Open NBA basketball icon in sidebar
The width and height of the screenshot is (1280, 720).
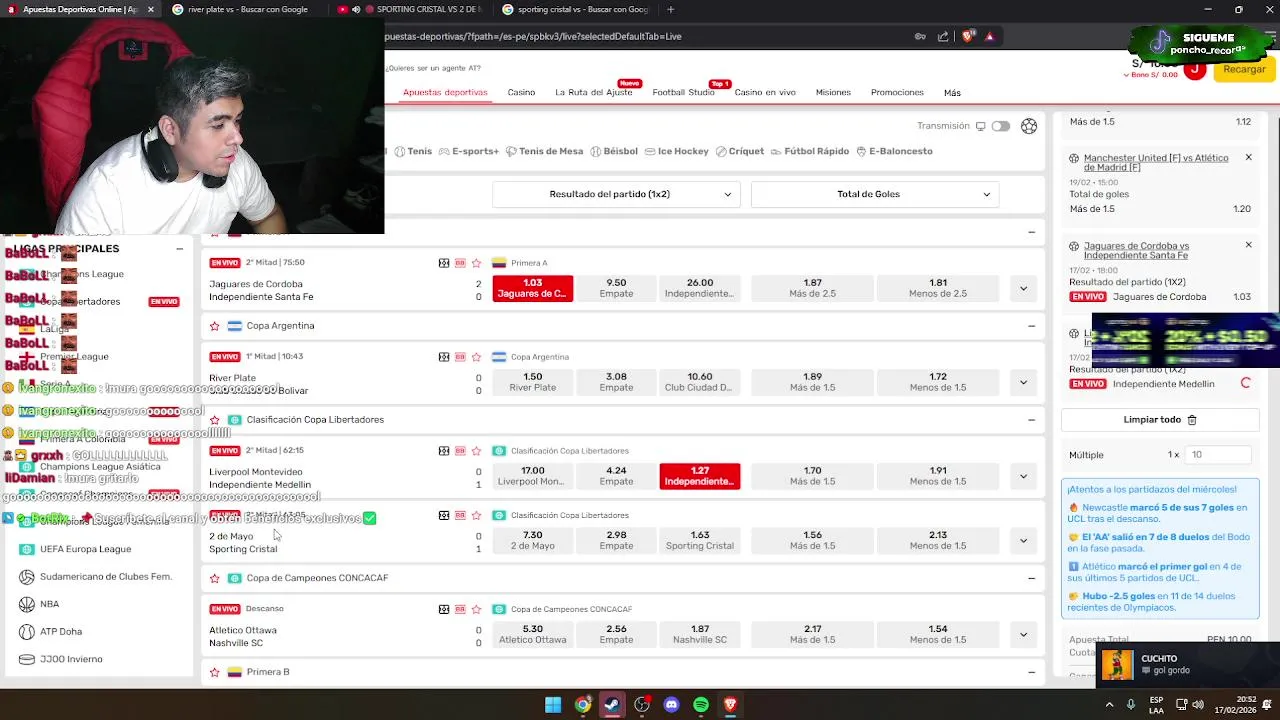(27, 604)
